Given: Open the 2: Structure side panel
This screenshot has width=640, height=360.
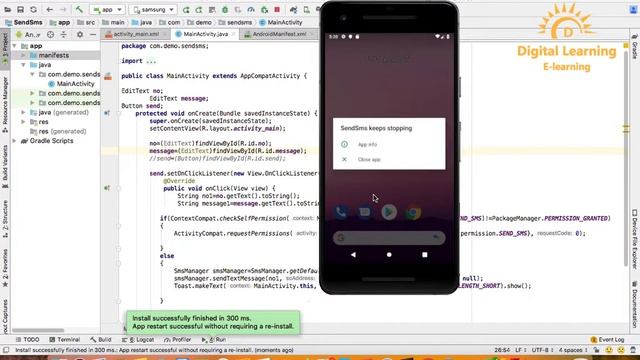Looking at the screenshot, I should (x=5, y=219).
